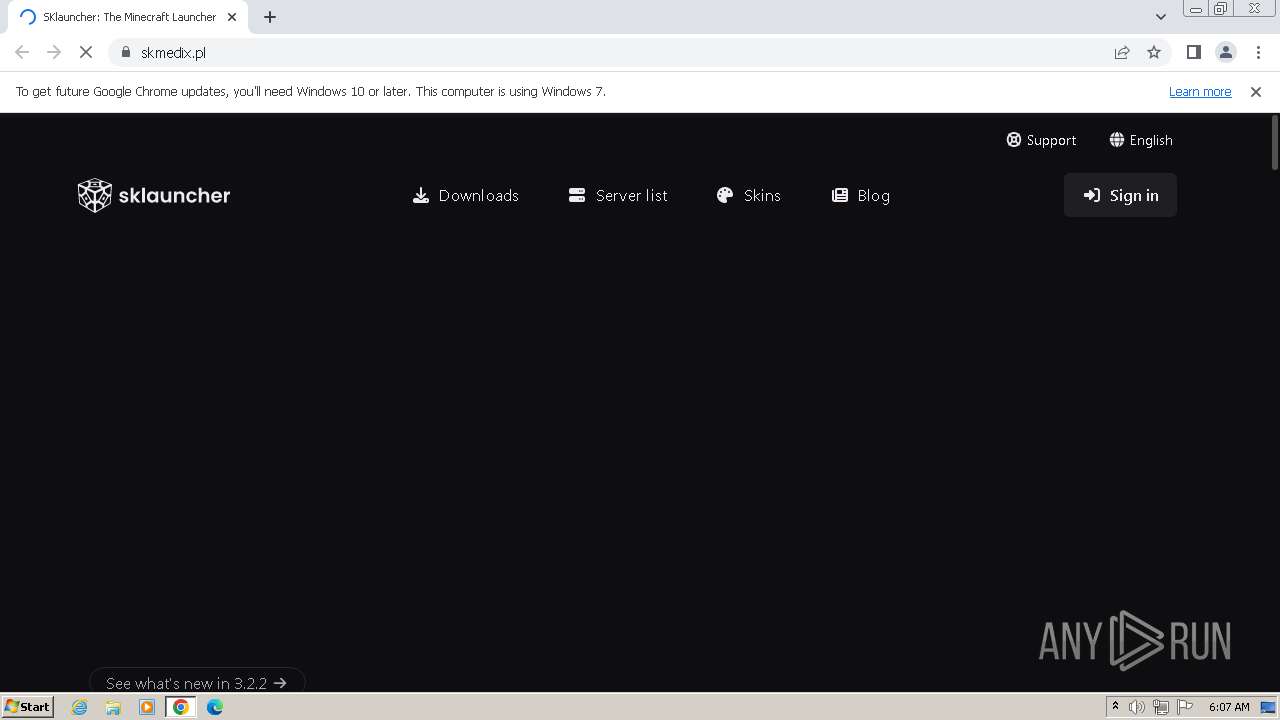The image size is (1280, 720).
Task: Dismiss the Chrome update notification bar
Action: [x=1256, y=91]
